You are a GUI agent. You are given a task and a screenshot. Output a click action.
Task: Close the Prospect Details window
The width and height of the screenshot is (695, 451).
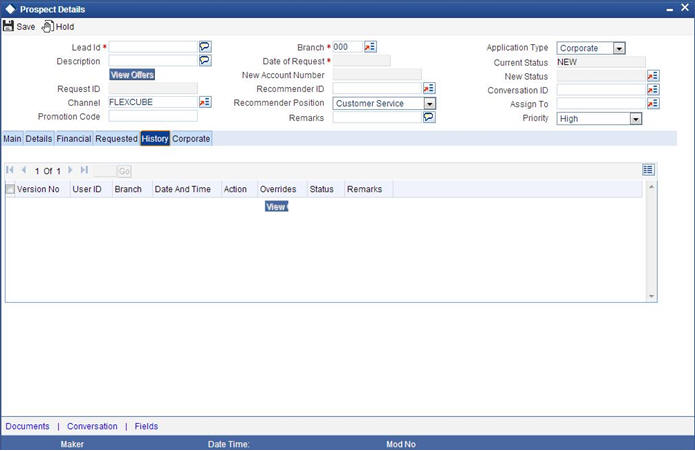[685, 8]
